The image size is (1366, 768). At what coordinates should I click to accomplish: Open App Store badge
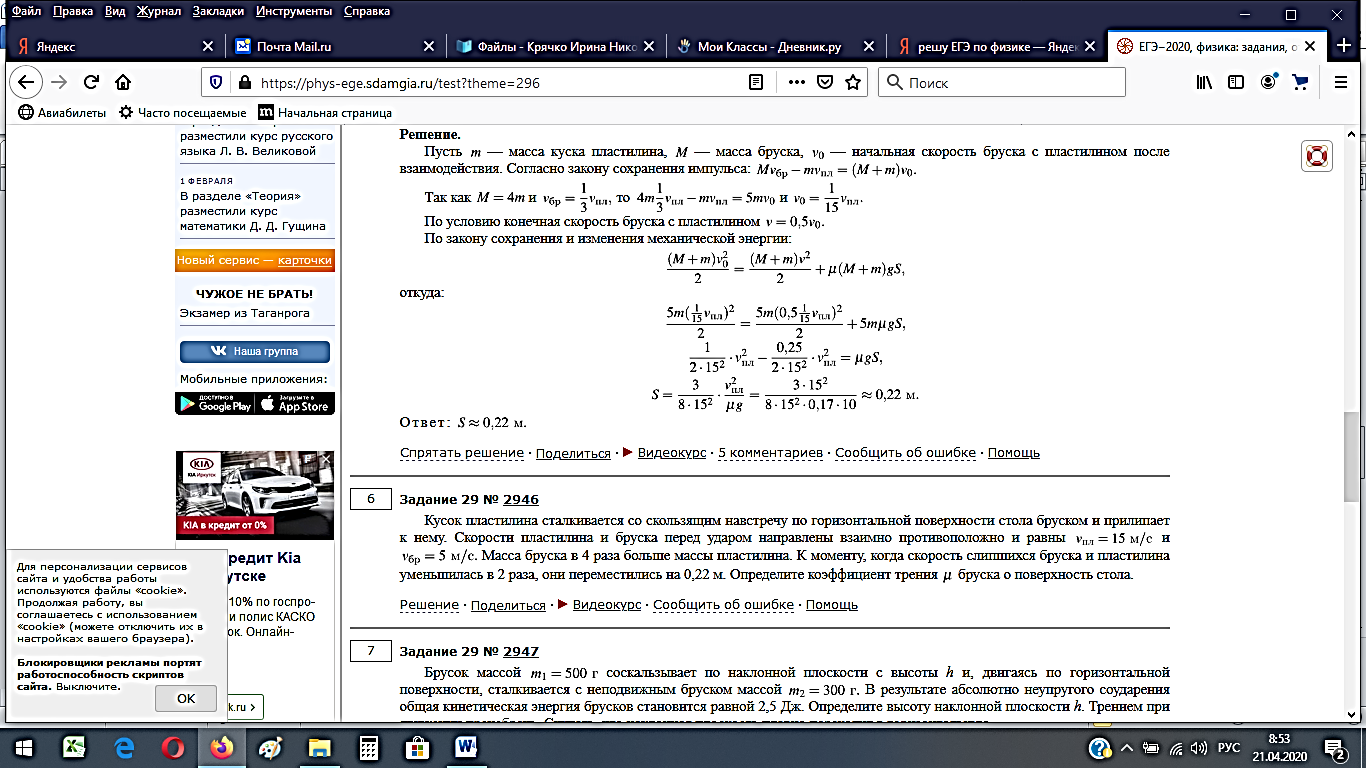pyautogui.click(x=297, y=403)
